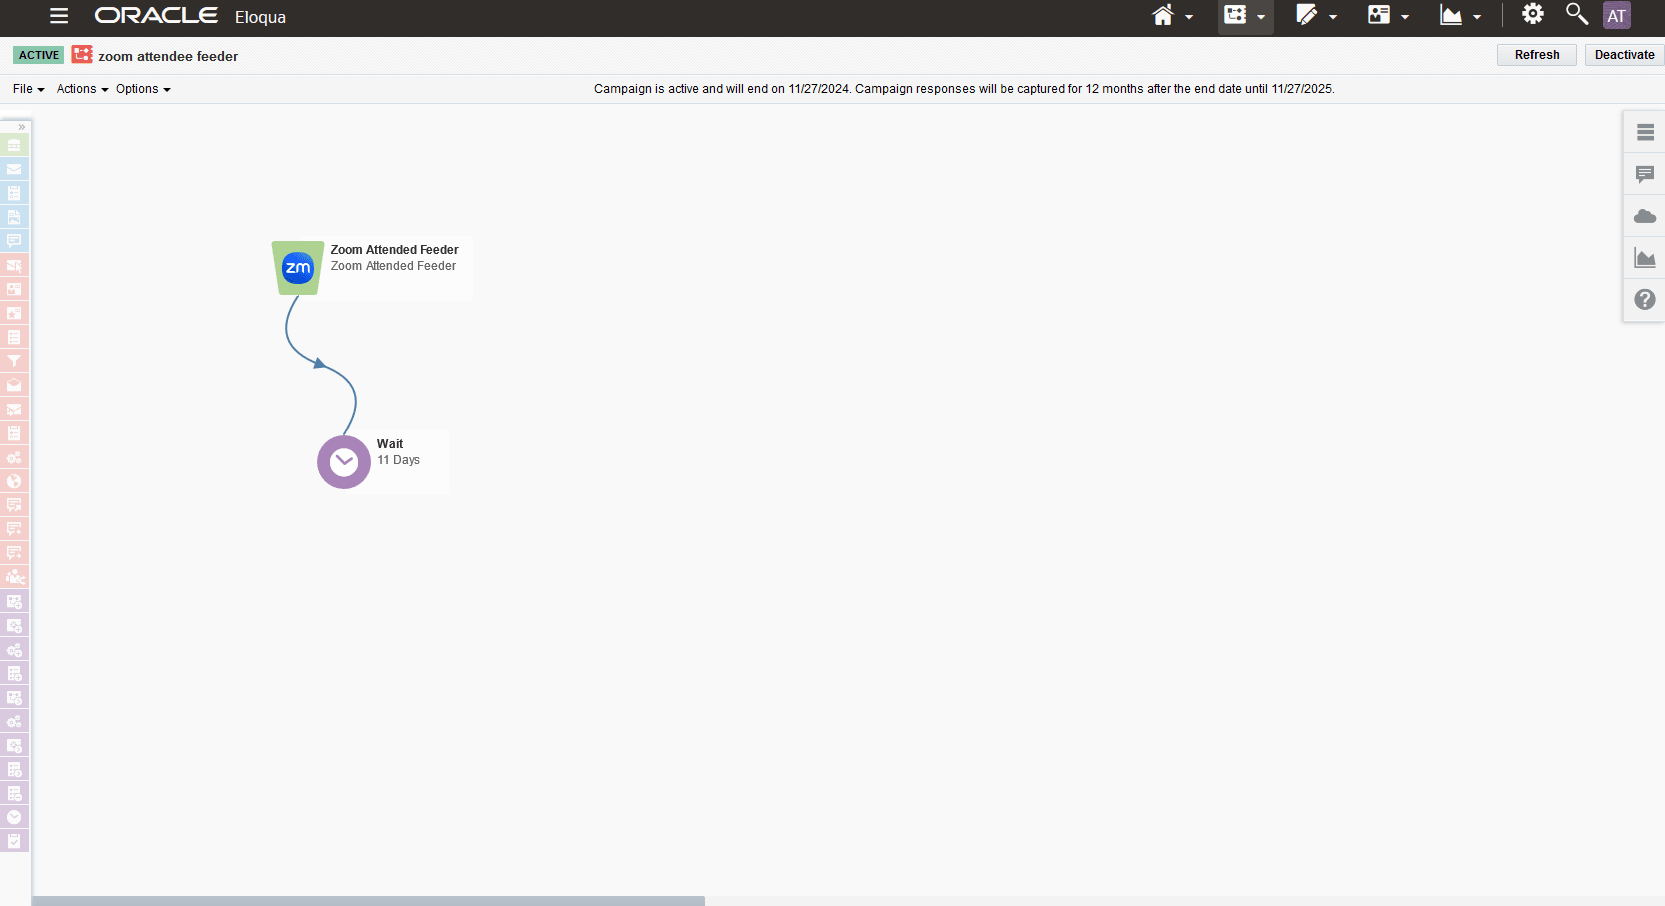The height and width of the screenshot is (906, 1665).
Task: Open the Orchestration campaign-flow menu in the top bar
Action: coord(1245,16)
